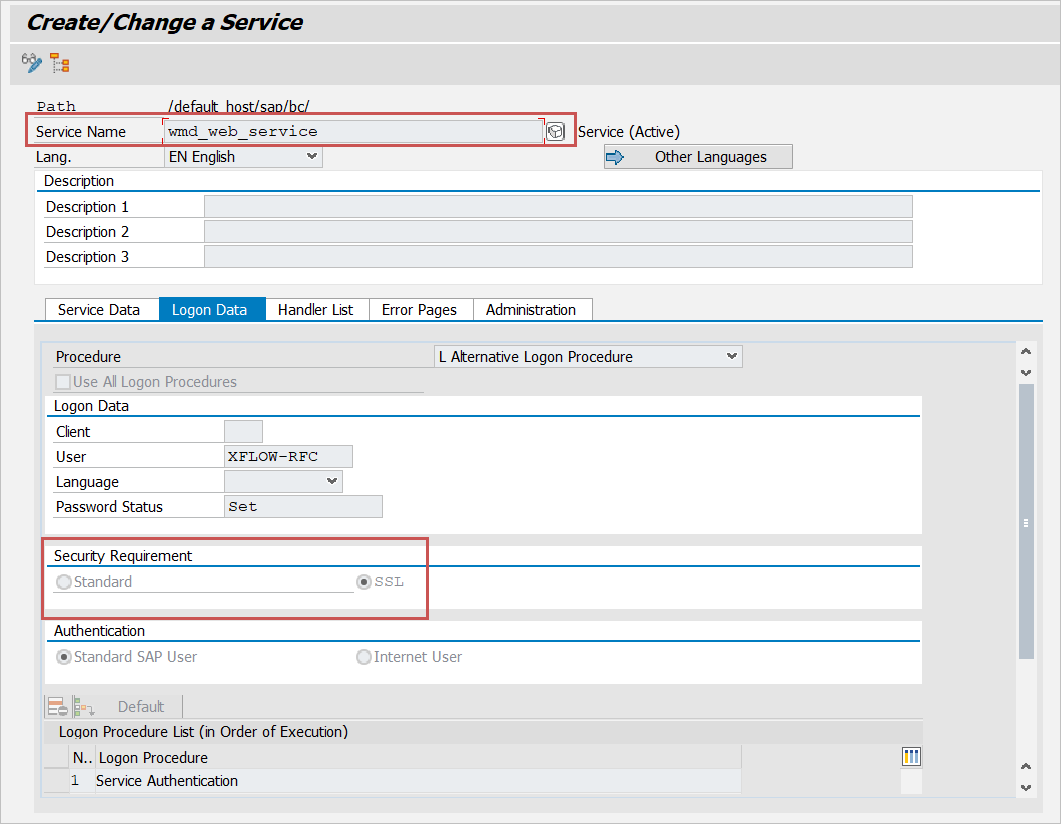This screenshot has height=824, width=1061.
Task: Click into the User input field
Action: [x=289, y=457]
